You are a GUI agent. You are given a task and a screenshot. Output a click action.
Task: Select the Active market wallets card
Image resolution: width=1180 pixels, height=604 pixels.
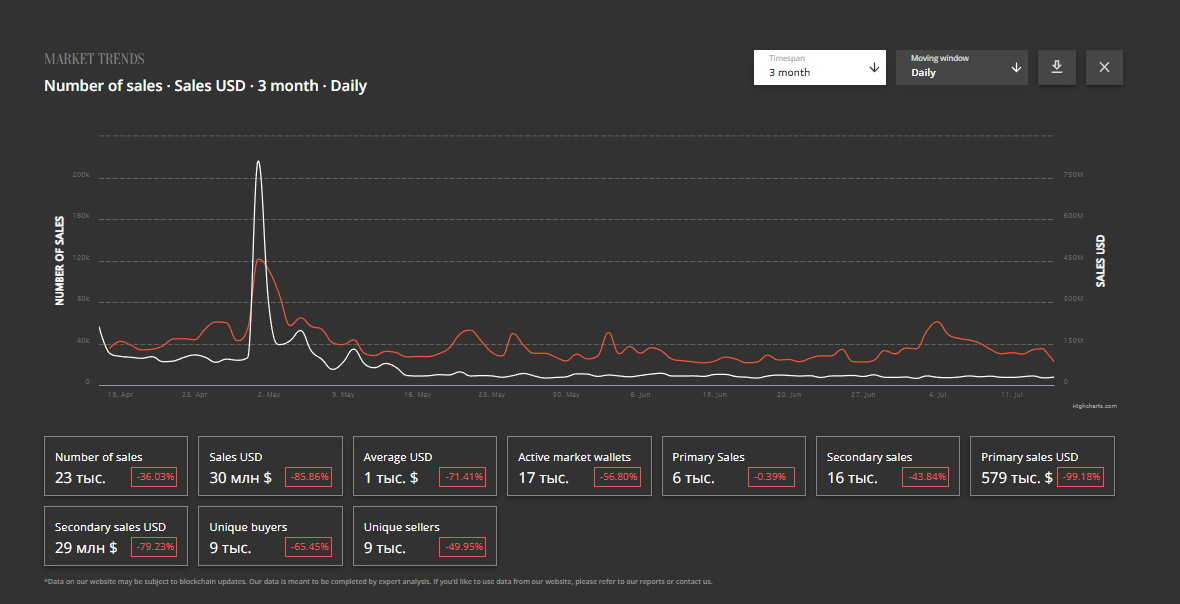pyautogui.click(x=579, y=466)
